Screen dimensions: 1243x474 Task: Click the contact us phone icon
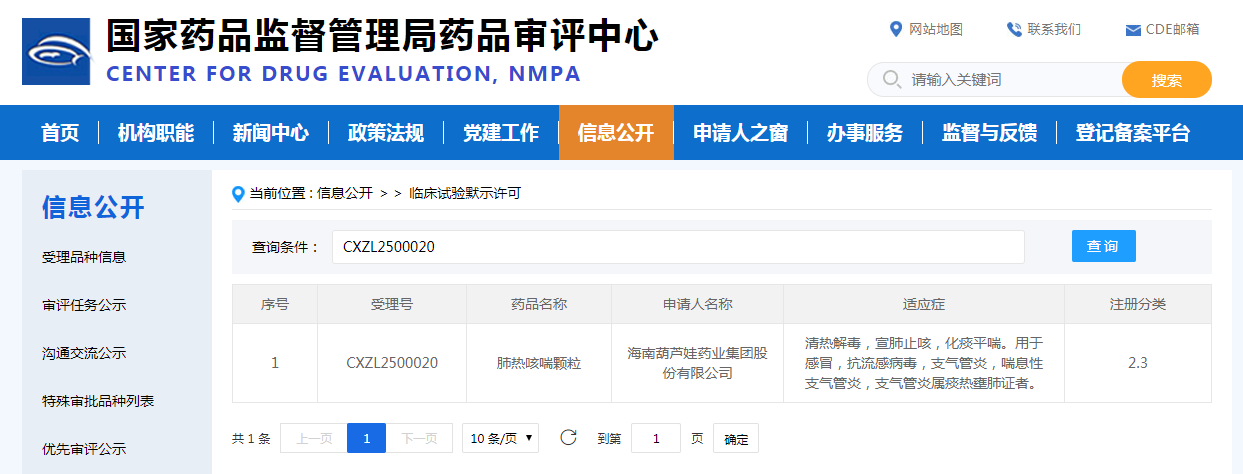[1014, 29]
